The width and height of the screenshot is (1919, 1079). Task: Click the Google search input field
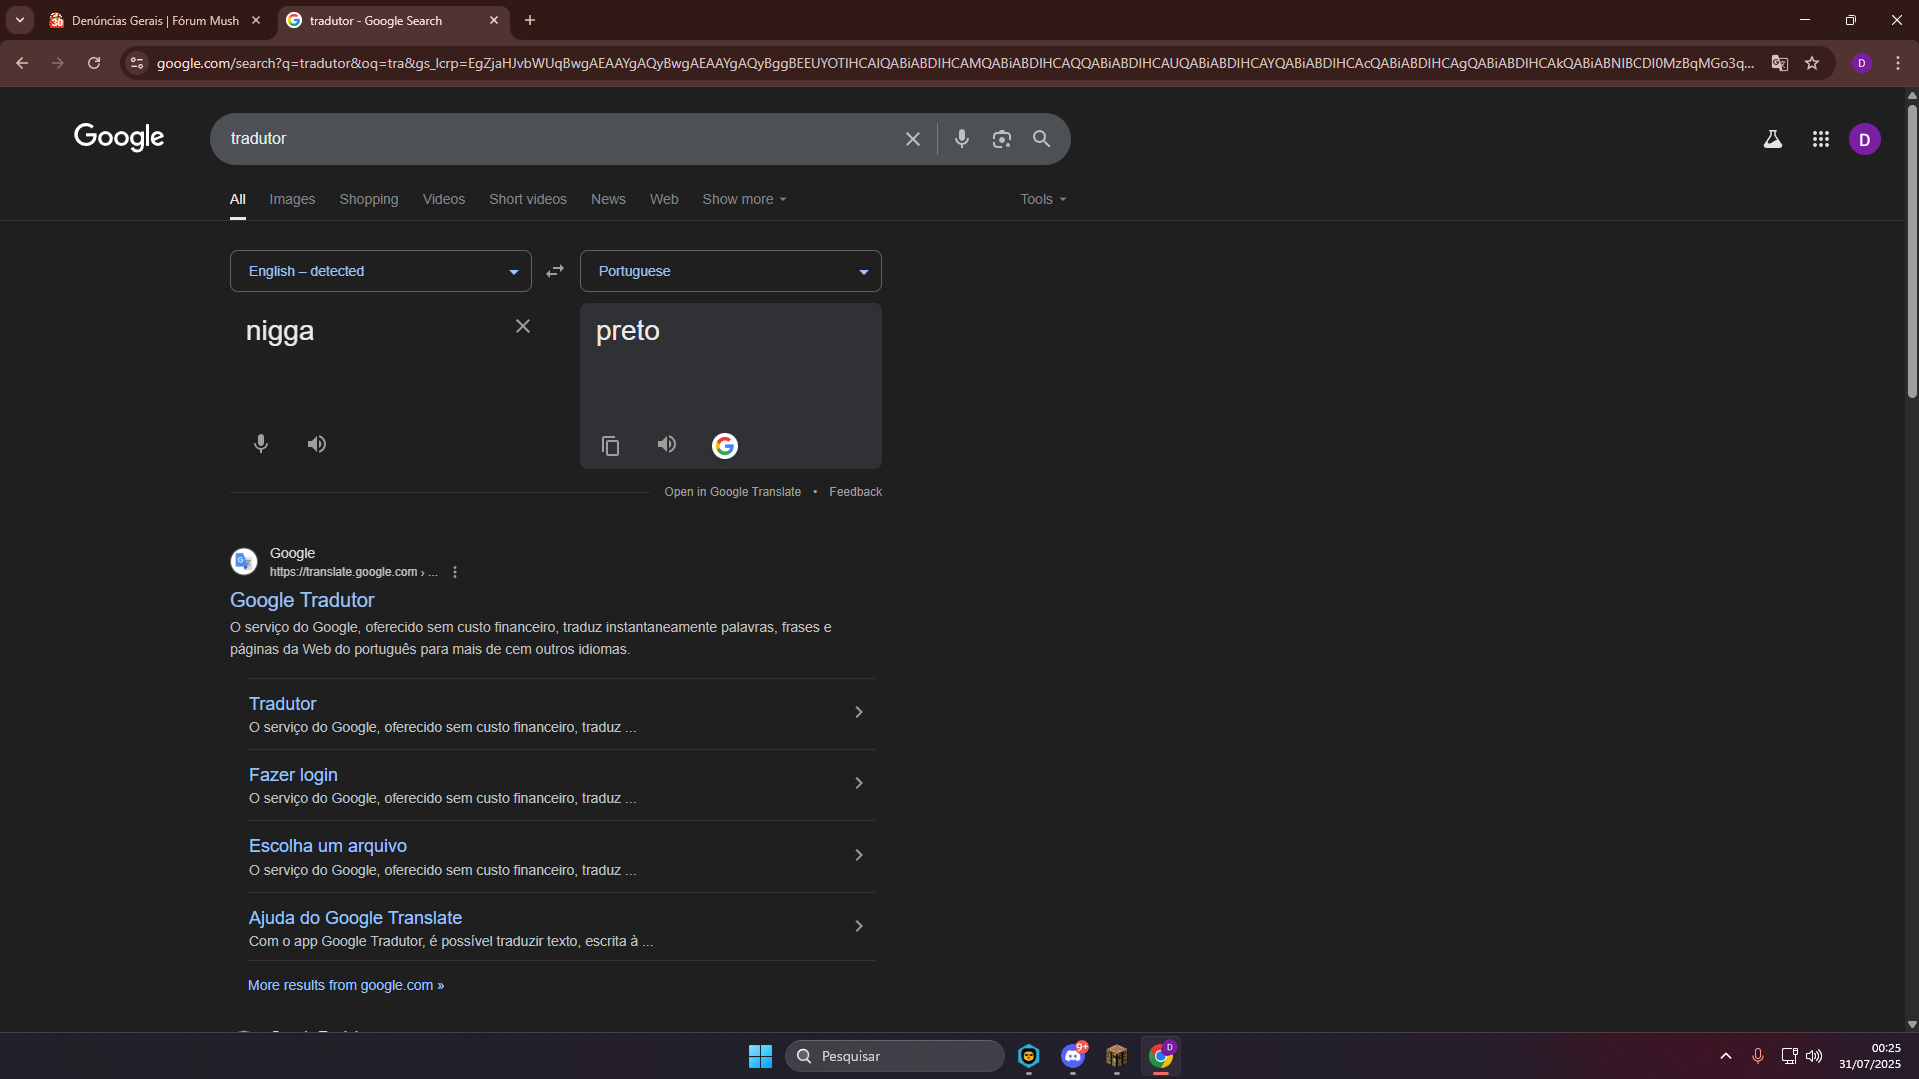(560, 139)
